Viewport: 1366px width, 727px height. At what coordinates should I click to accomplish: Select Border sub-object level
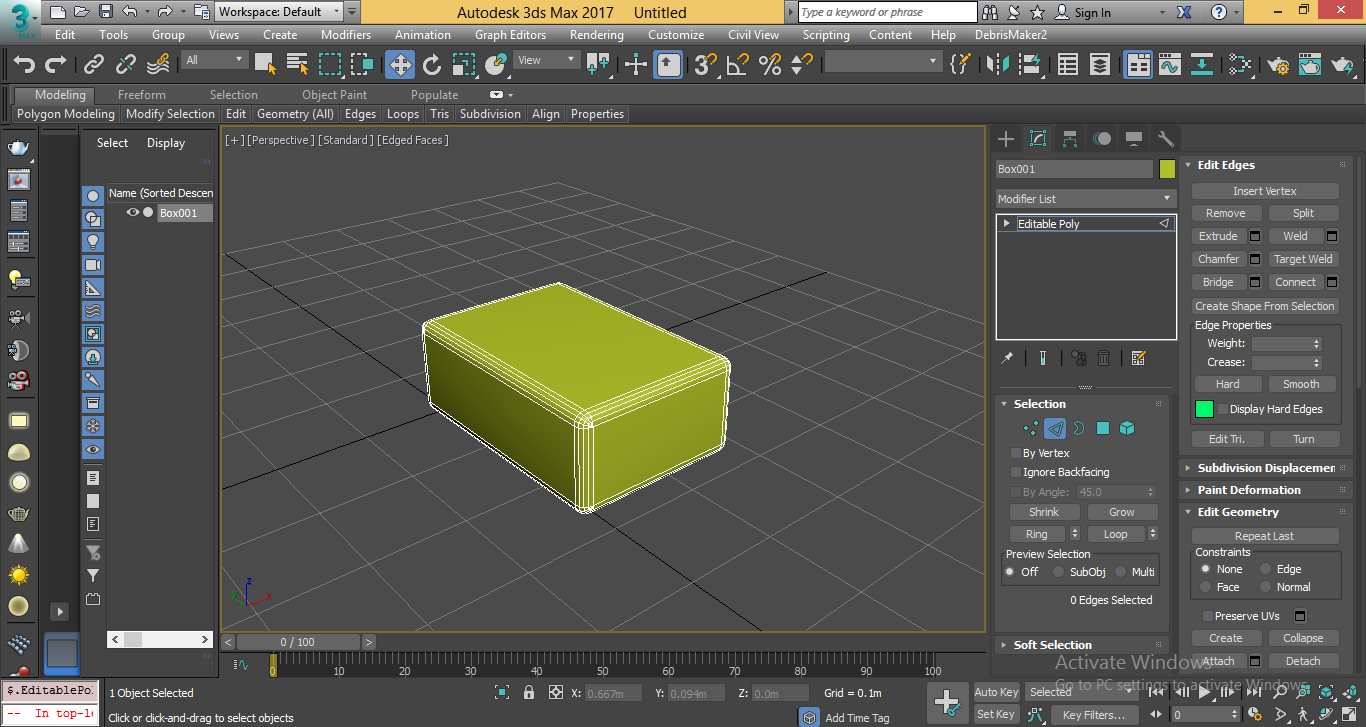1079,428
